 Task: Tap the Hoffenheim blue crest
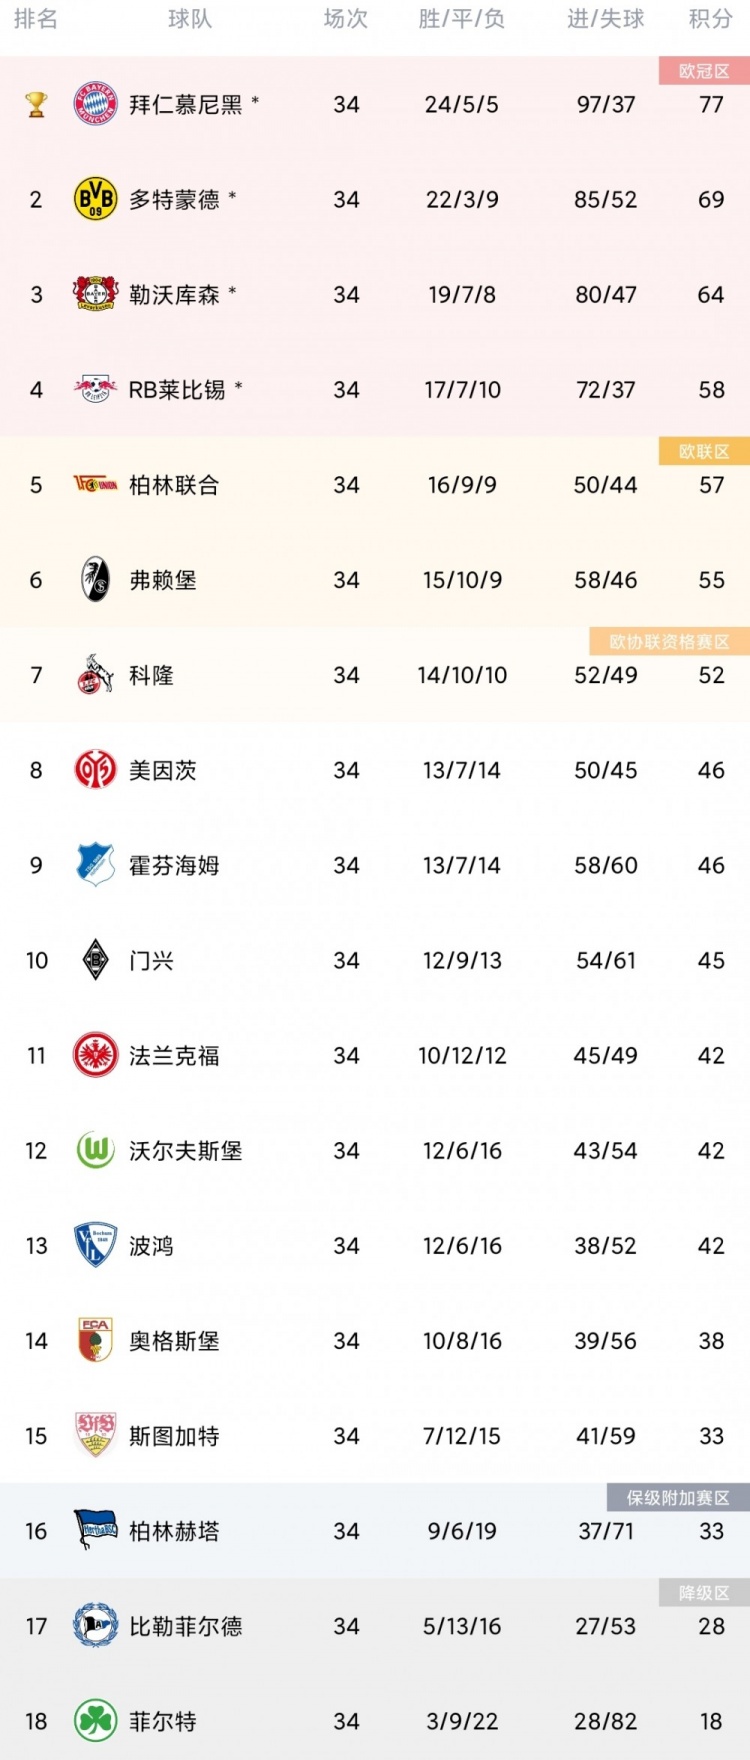coord(96,865)
